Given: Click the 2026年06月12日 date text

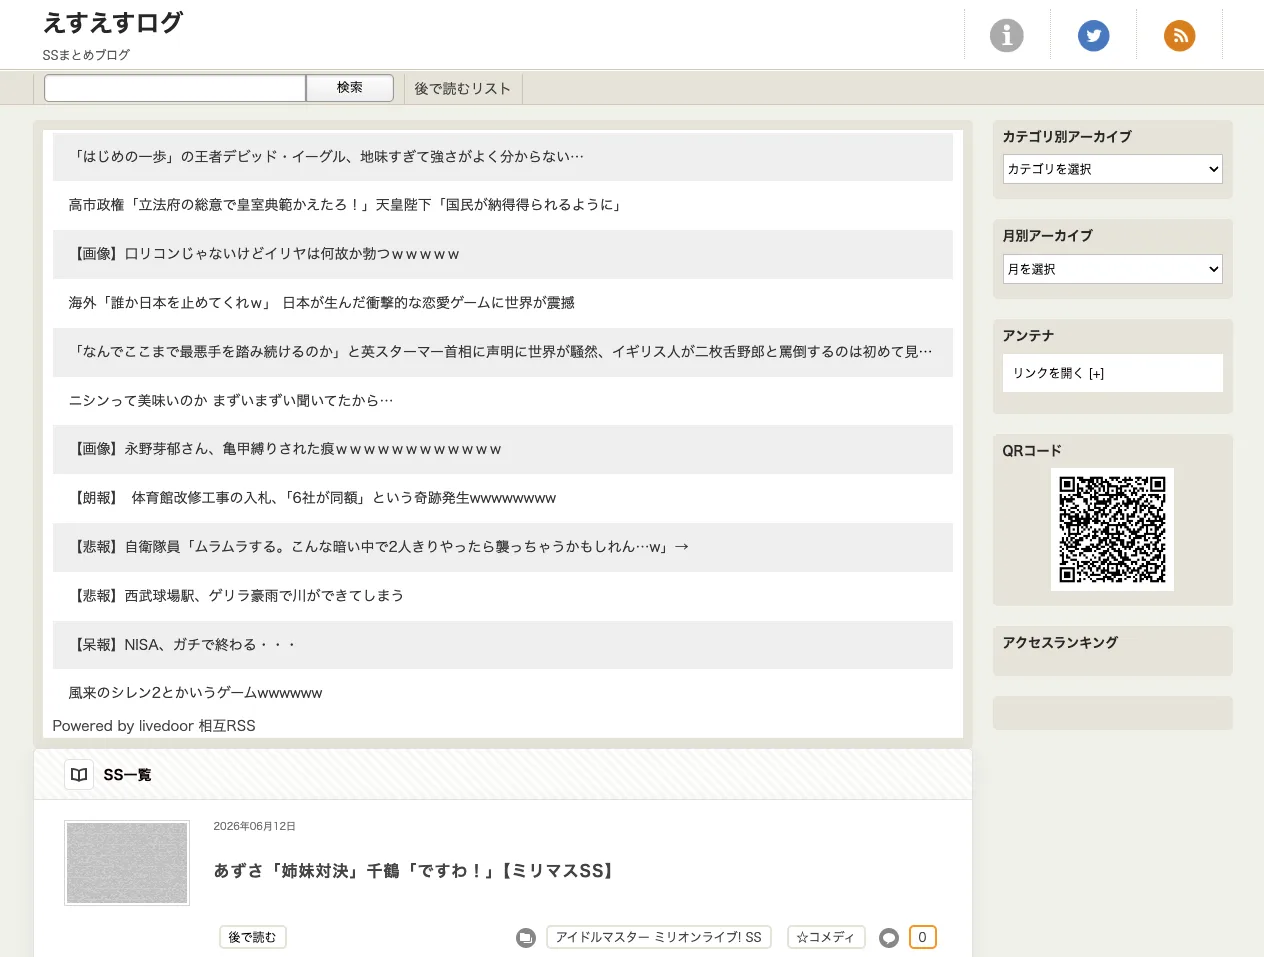Looking at the screenshot, I should click(254, 826).
